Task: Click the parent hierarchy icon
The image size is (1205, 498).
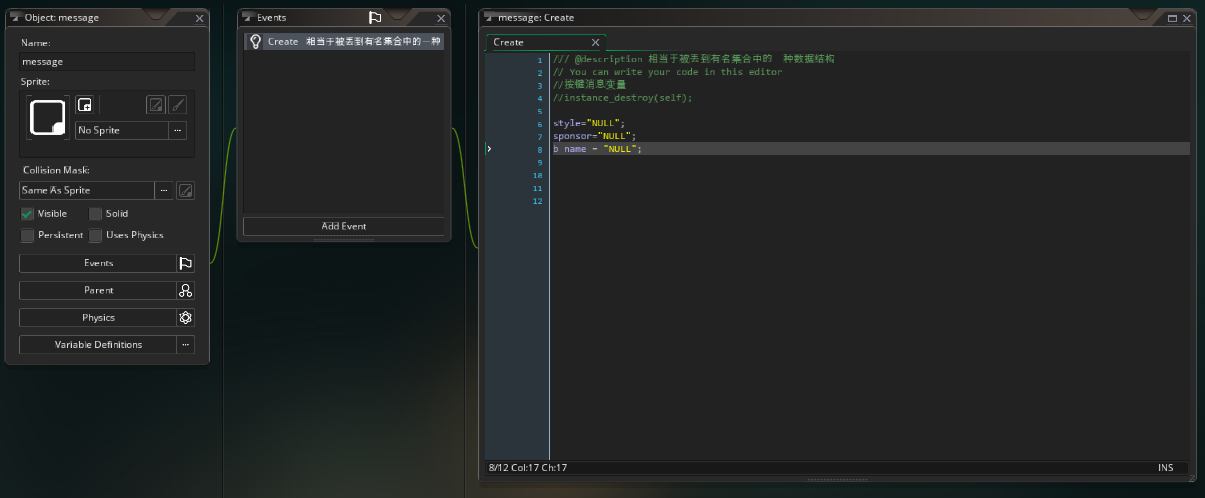Action: tap(185, 290)
